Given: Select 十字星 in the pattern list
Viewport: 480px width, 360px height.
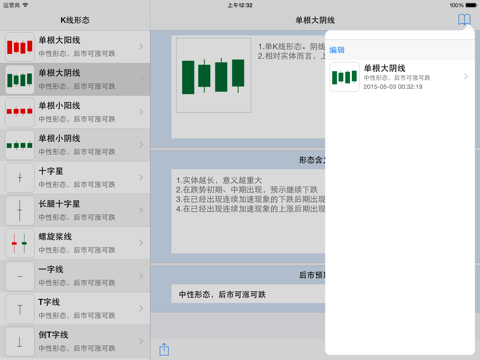Looking at the screenshot, I should tap(75, 178).
